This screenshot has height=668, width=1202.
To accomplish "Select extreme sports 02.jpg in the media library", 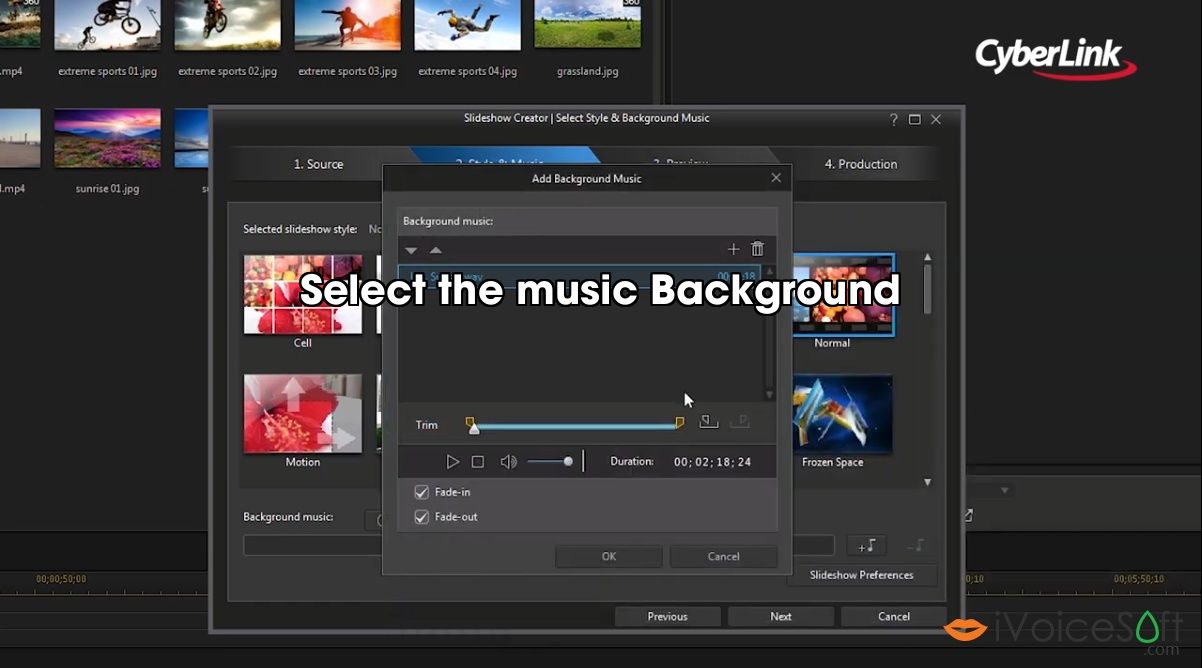I will [228, 25].
